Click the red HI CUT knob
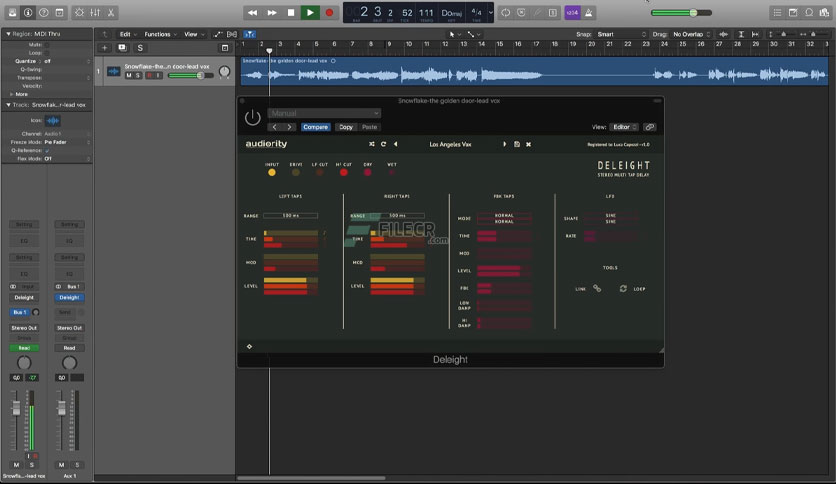Screen dimensions: 836x484 click(x=343, y=172)
